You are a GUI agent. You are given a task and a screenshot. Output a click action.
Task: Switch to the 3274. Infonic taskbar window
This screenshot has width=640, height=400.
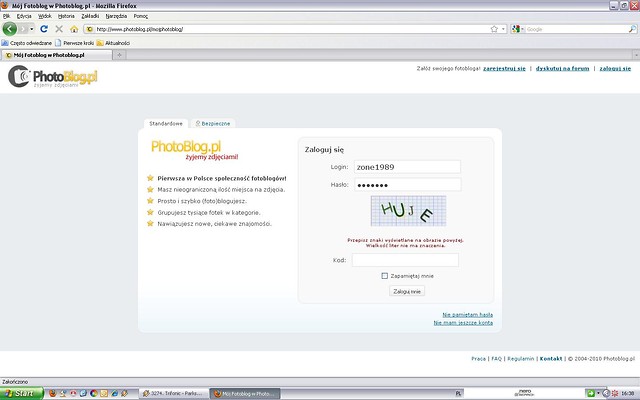point(173,393)
